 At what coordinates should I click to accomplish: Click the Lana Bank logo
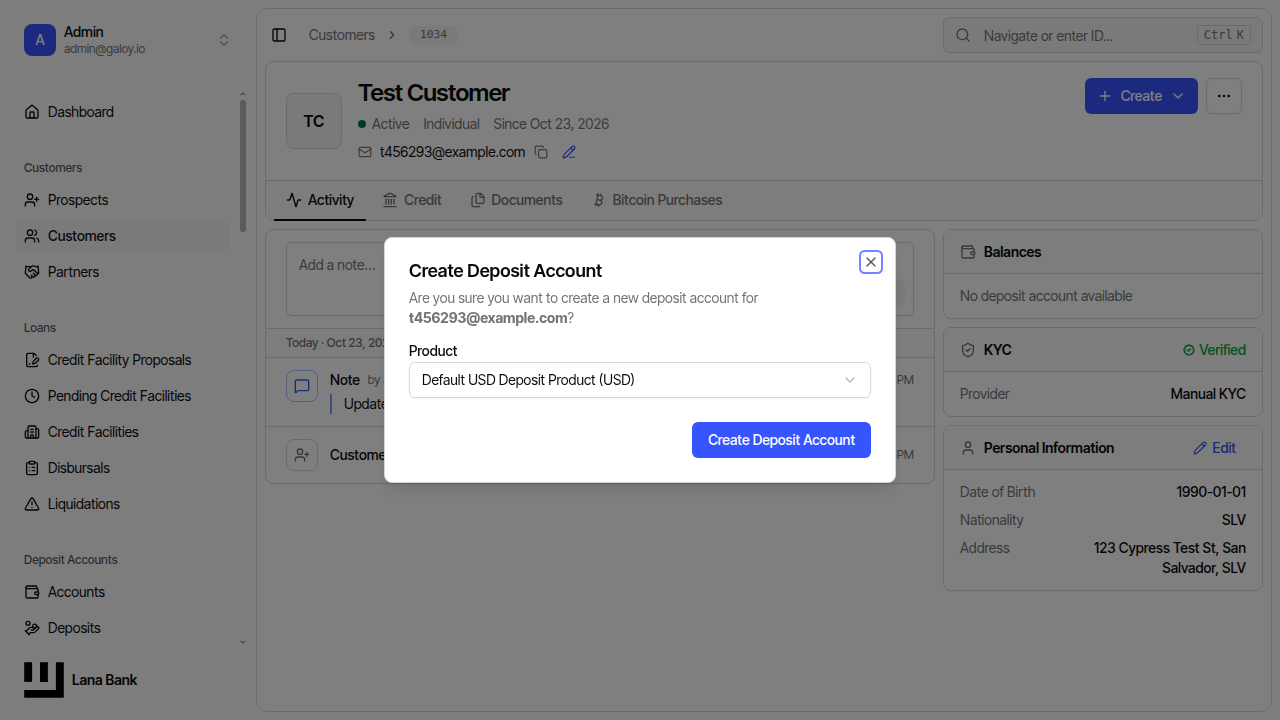44,680
